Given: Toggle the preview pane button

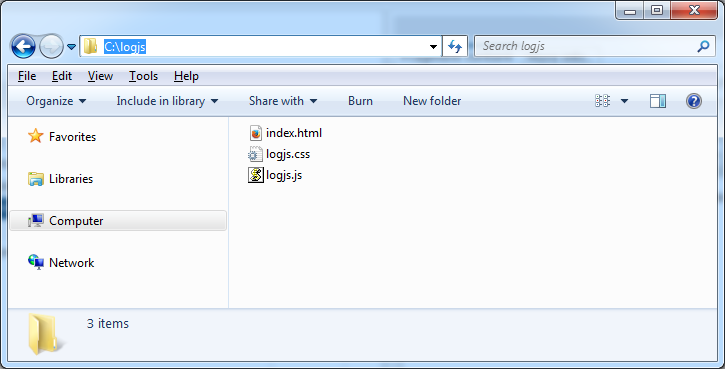Looking at the screenshot, I should (x=657, y=101).
